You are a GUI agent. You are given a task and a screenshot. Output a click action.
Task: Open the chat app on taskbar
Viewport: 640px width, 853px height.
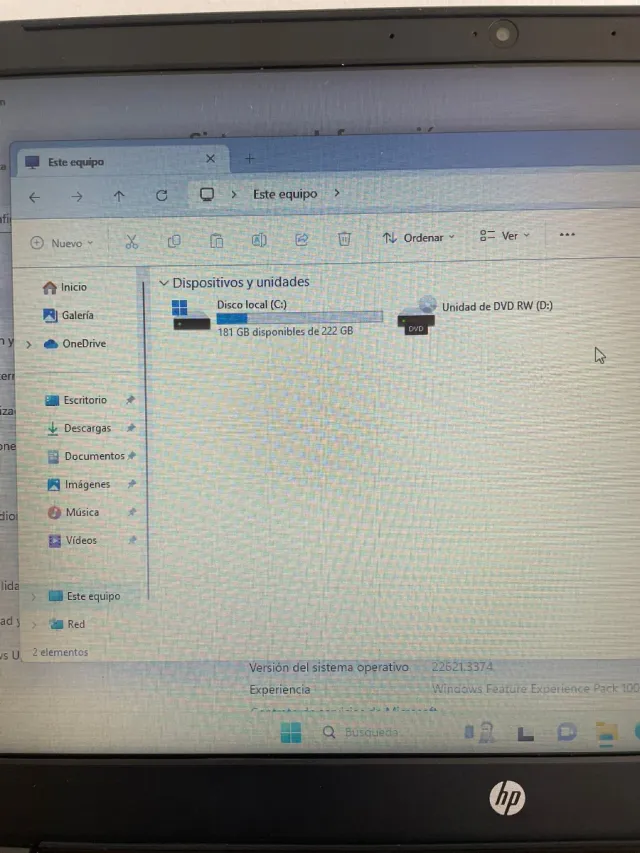coord(567,733)
